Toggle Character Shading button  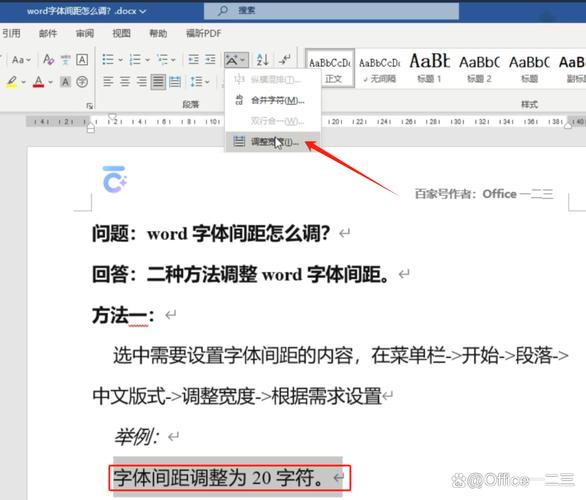(65, 81)
